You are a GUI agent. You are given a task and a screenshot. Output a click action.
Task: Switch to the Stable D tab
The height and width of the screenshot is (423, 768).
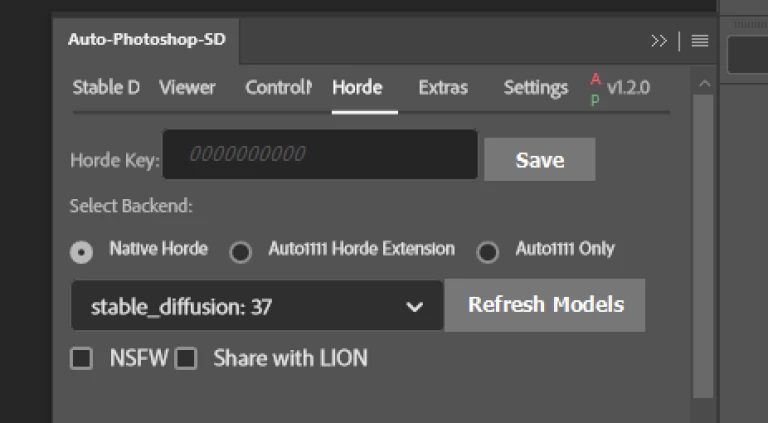pyautogui.click(x=106, y=88)
